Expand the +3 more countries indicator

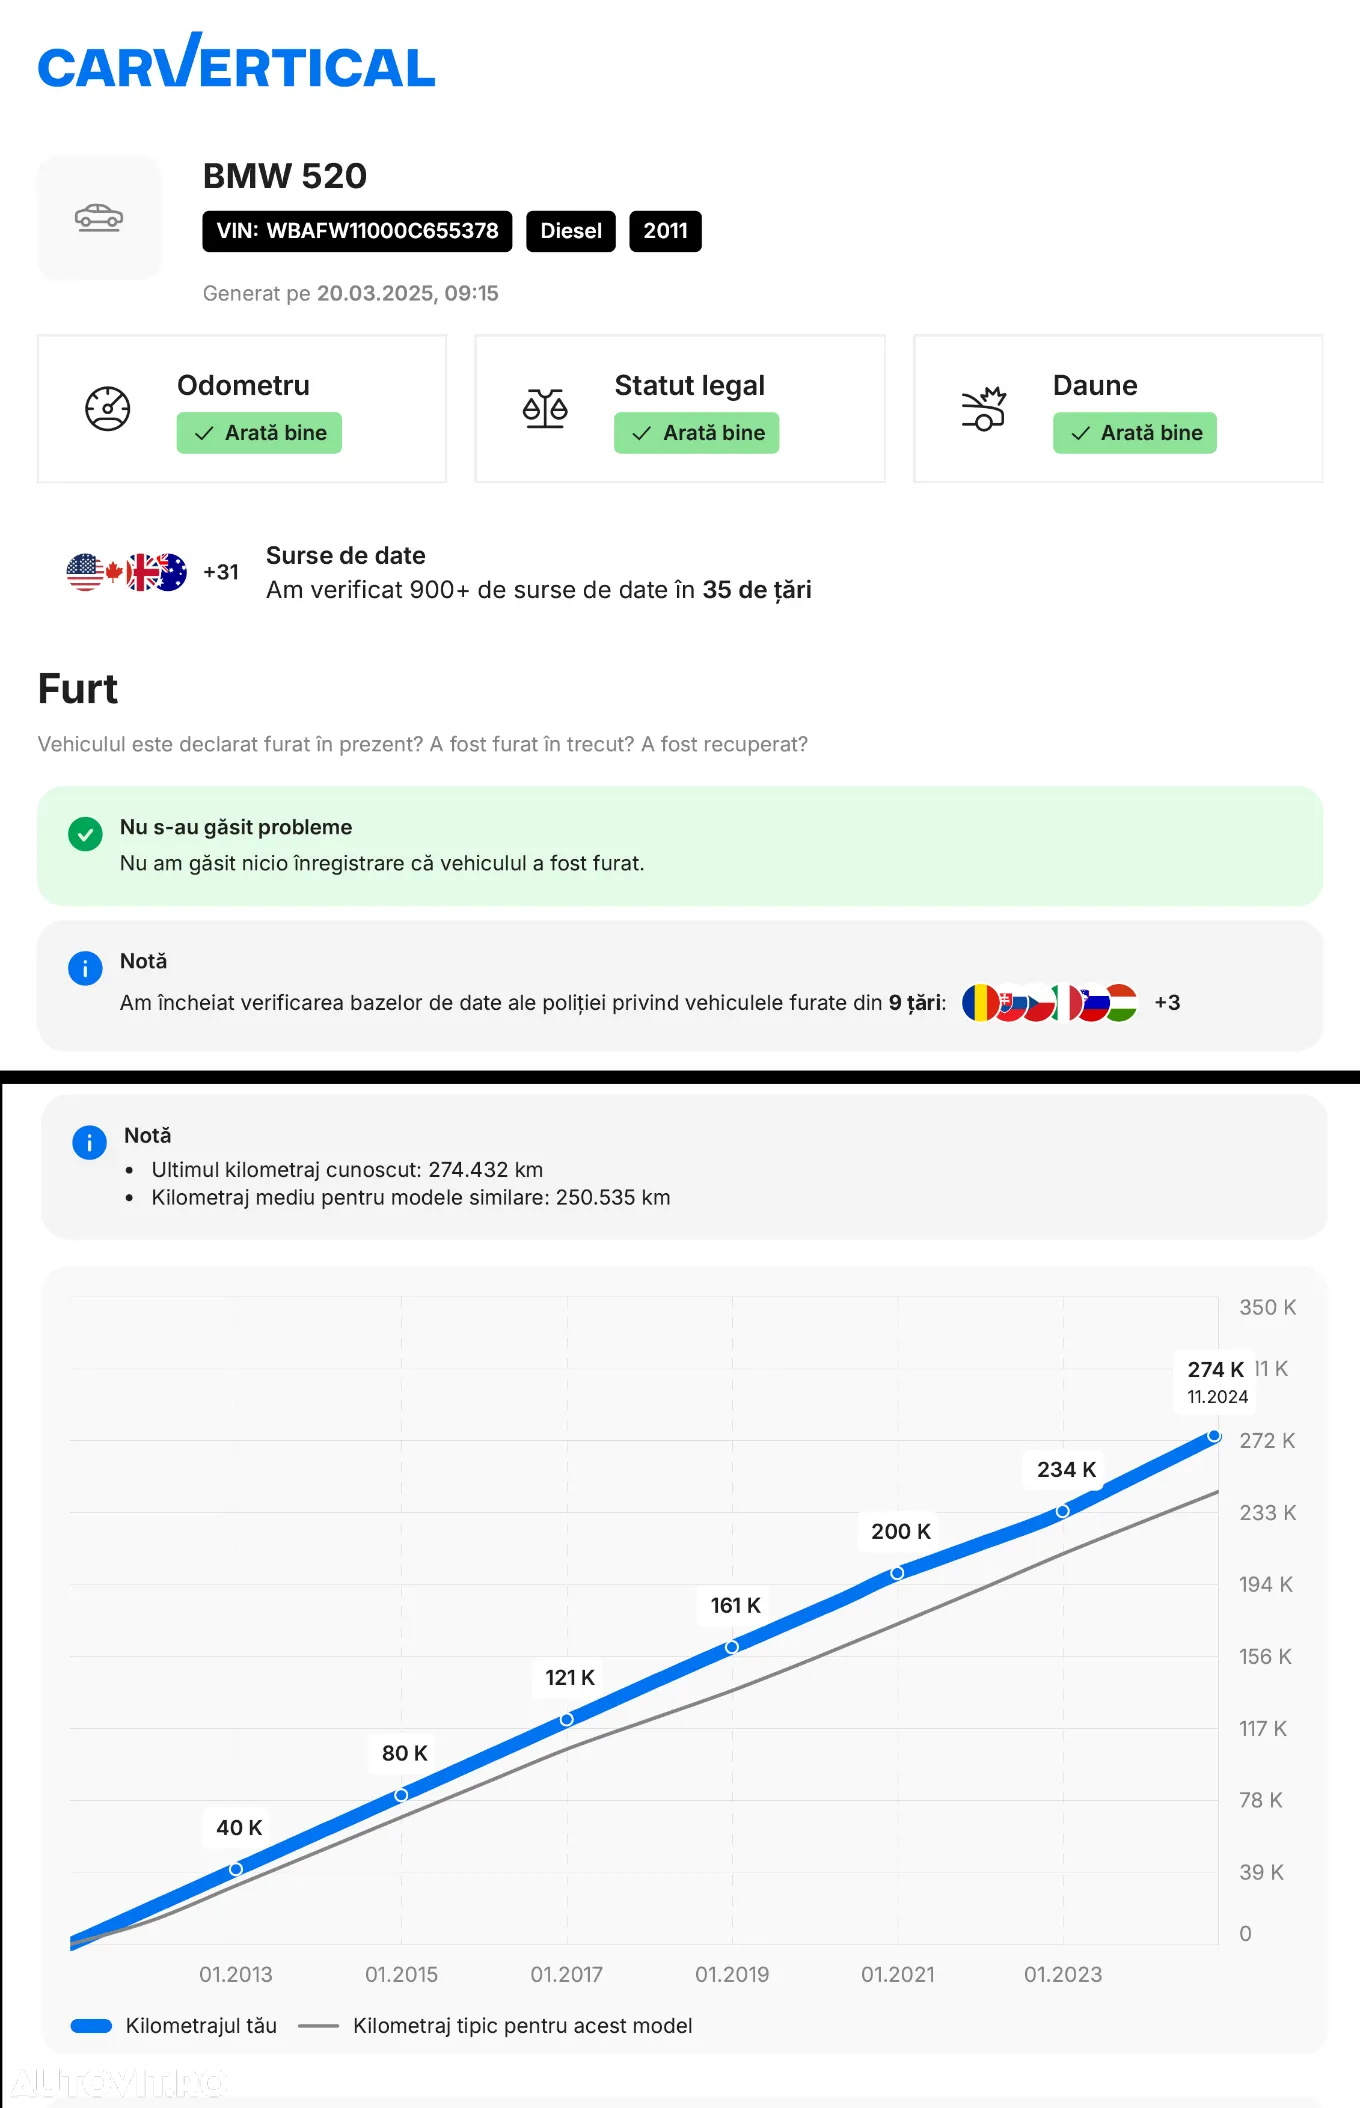click(x=1167, y=1003)
